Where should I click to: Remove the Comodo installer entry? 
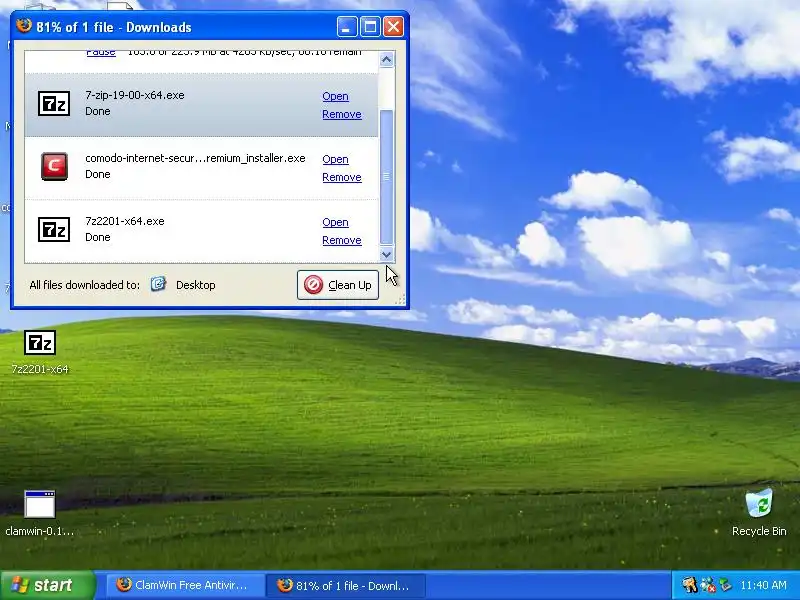click(x=342, y=177)
